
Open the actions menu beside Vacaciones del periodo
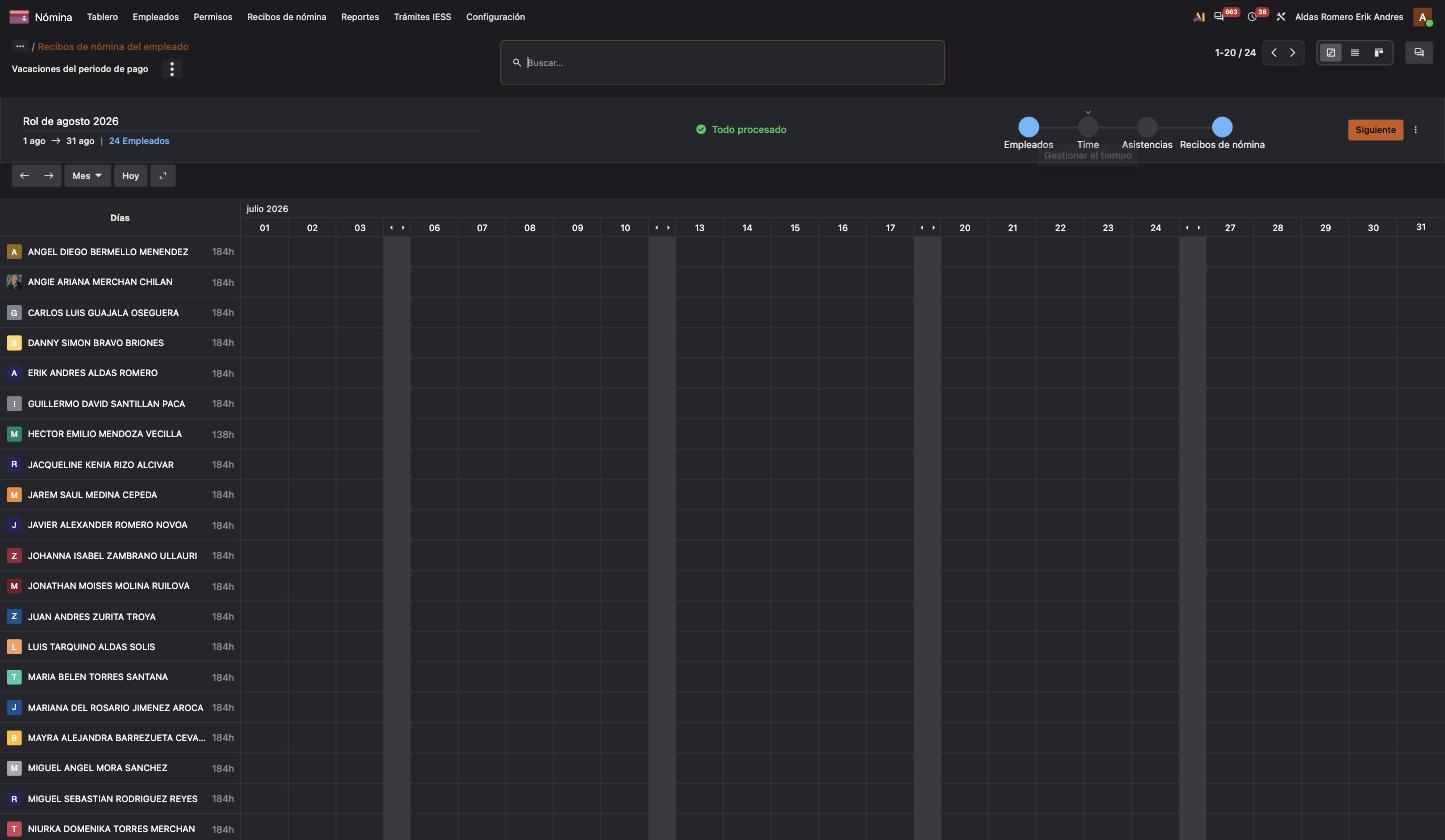click(x=172, y=69)
